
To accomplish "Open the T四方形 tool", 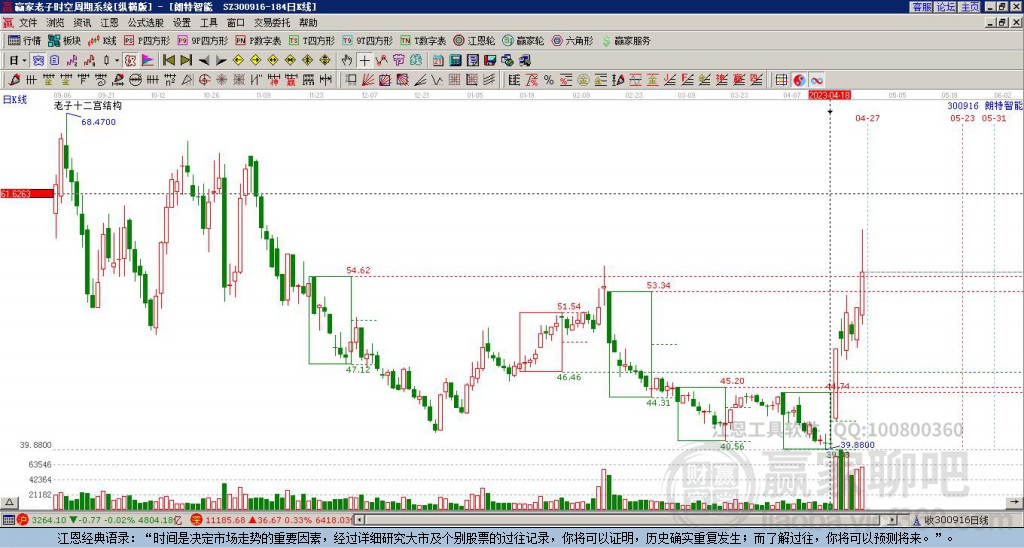I will (312, 40).
